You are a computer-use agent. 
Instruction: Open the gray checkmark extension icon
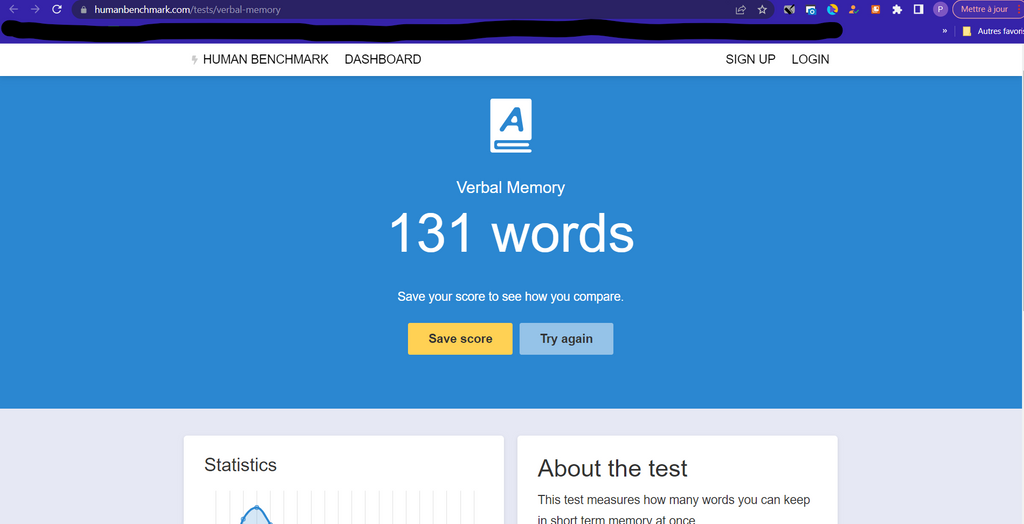pos(789,9)
